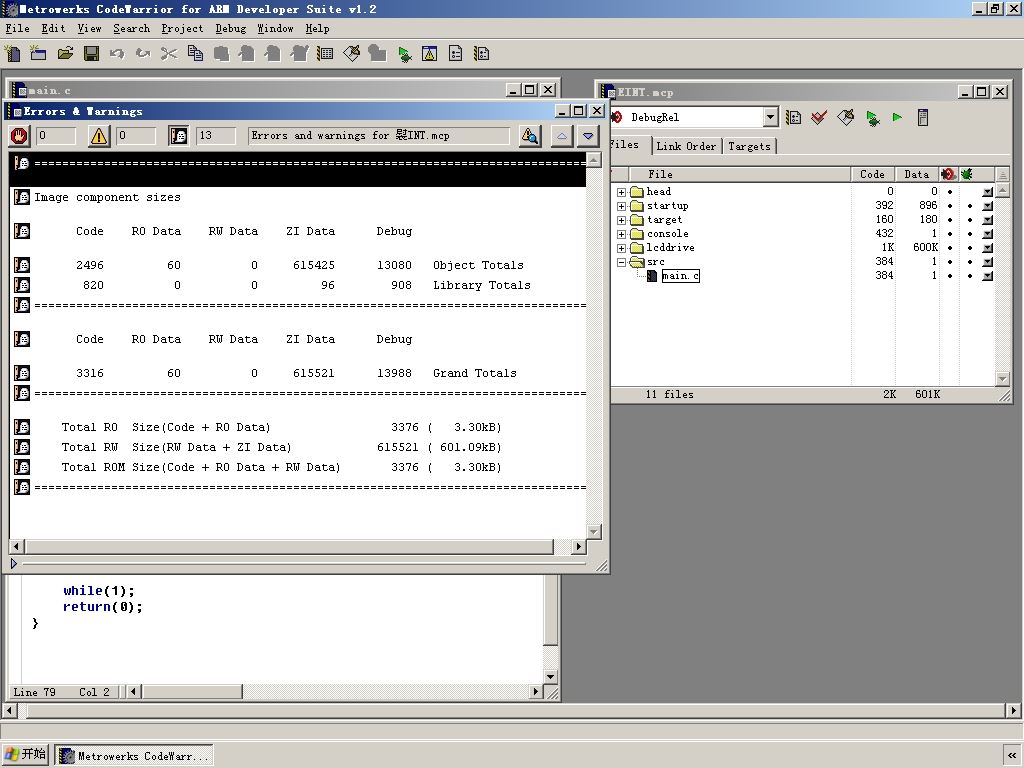1024x768 pixels.
Task: Toggle the errors stop-hand filter button
Action: pos(20,136)
